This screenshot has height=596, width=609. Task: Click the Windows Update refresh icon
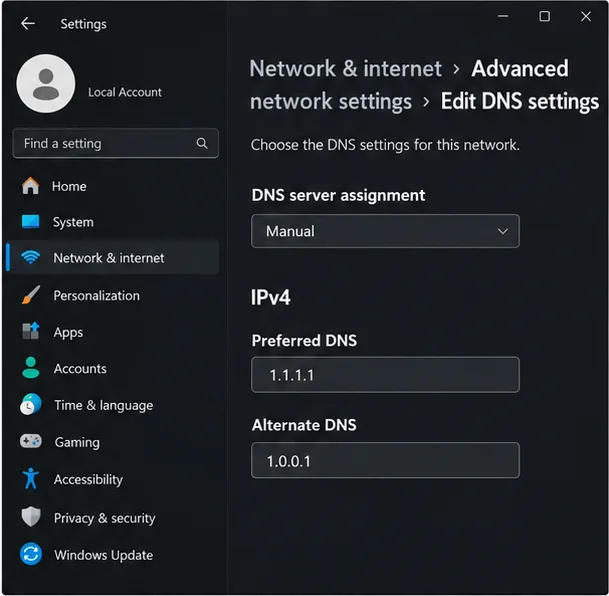pos(31,554)
